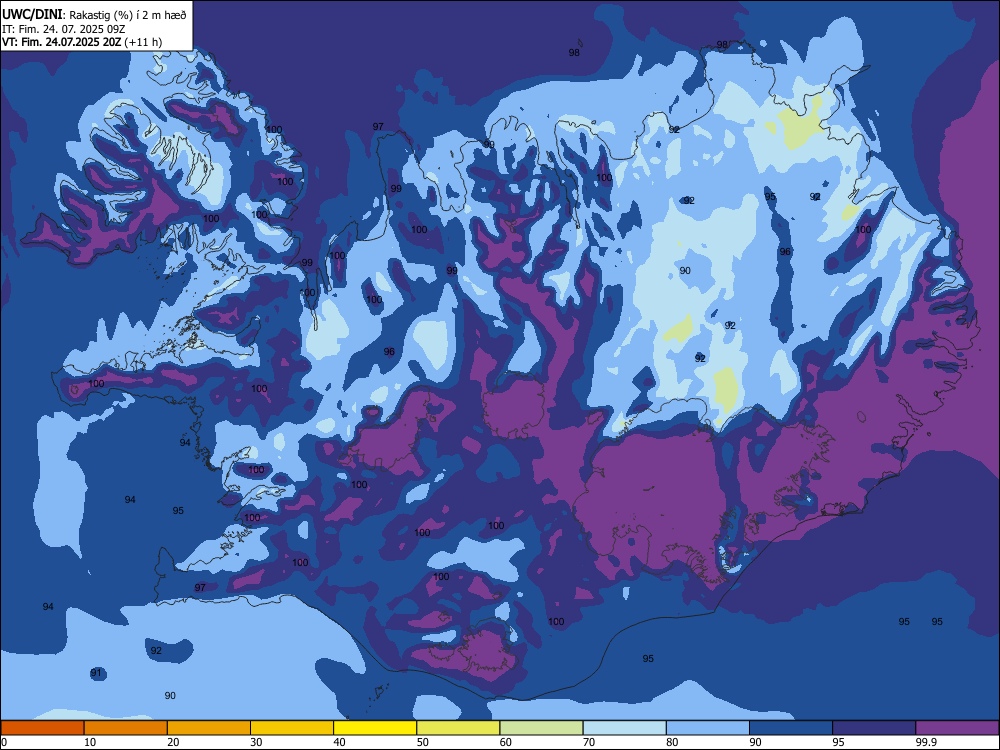This screenshot has height=750, width=1000.
Task: Click the '20' tick label on the color scale
Action: pyautogui.click(x=173, y=742)
